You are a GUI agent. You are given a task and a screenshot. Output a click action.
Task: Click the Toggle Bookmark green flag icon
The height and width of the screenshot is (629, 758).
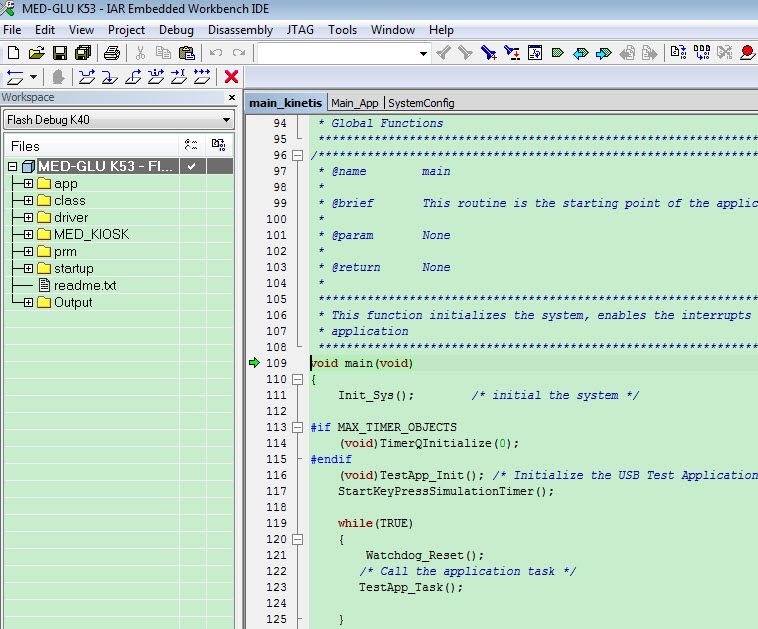tap(557, 53)
